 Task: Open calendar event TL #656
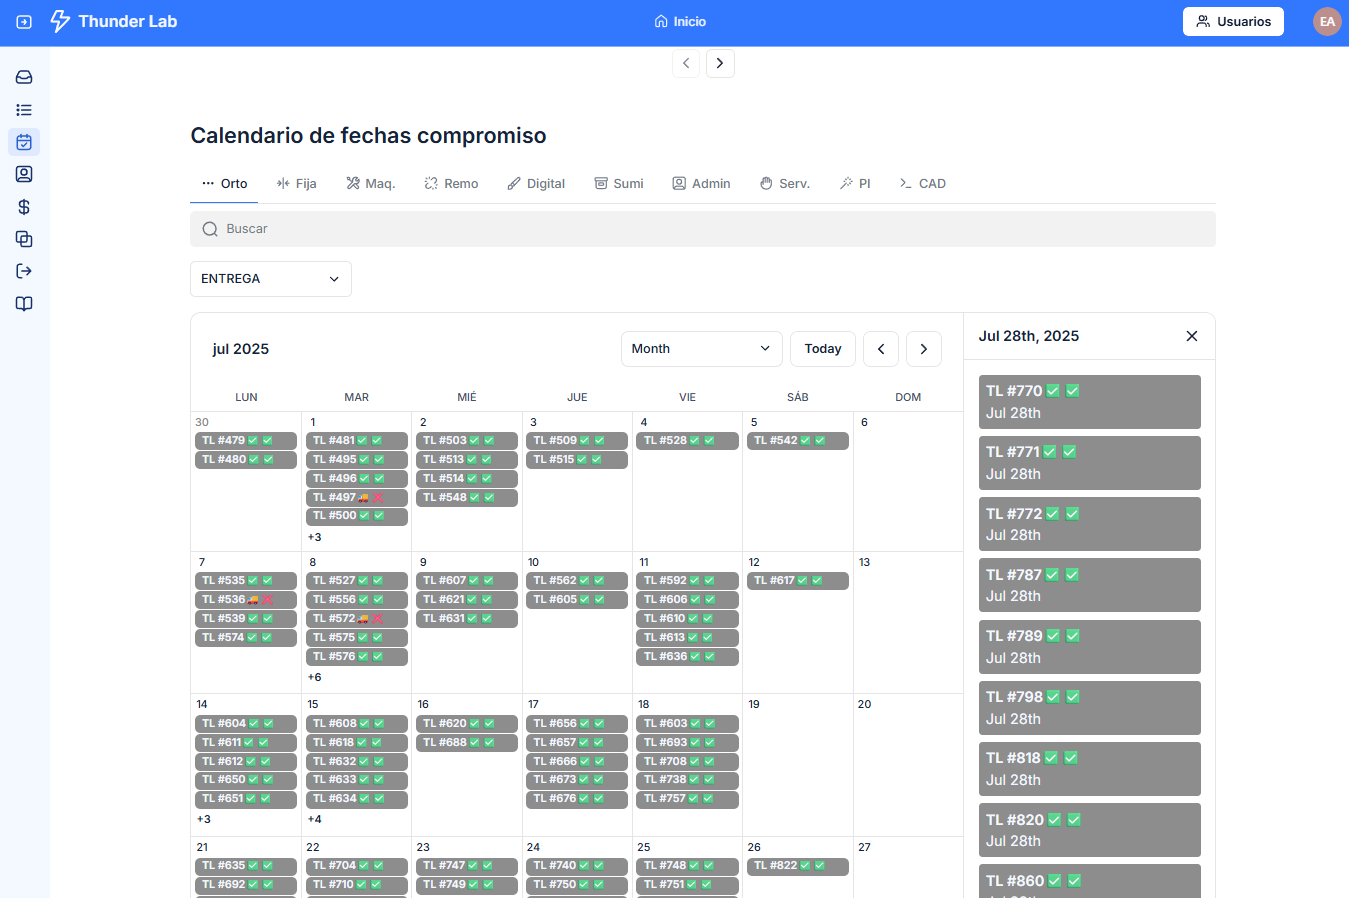577,724
